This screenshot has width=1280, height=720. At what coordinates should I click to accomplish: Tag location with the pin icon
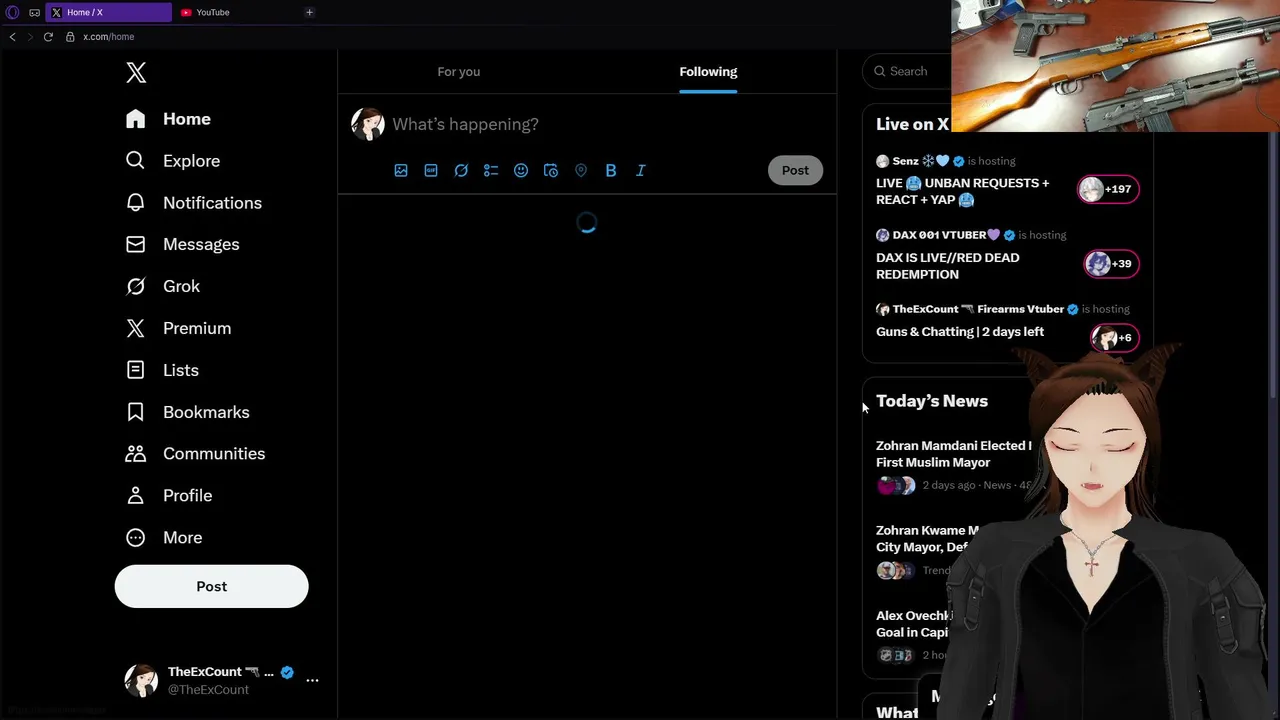[581, 170]
